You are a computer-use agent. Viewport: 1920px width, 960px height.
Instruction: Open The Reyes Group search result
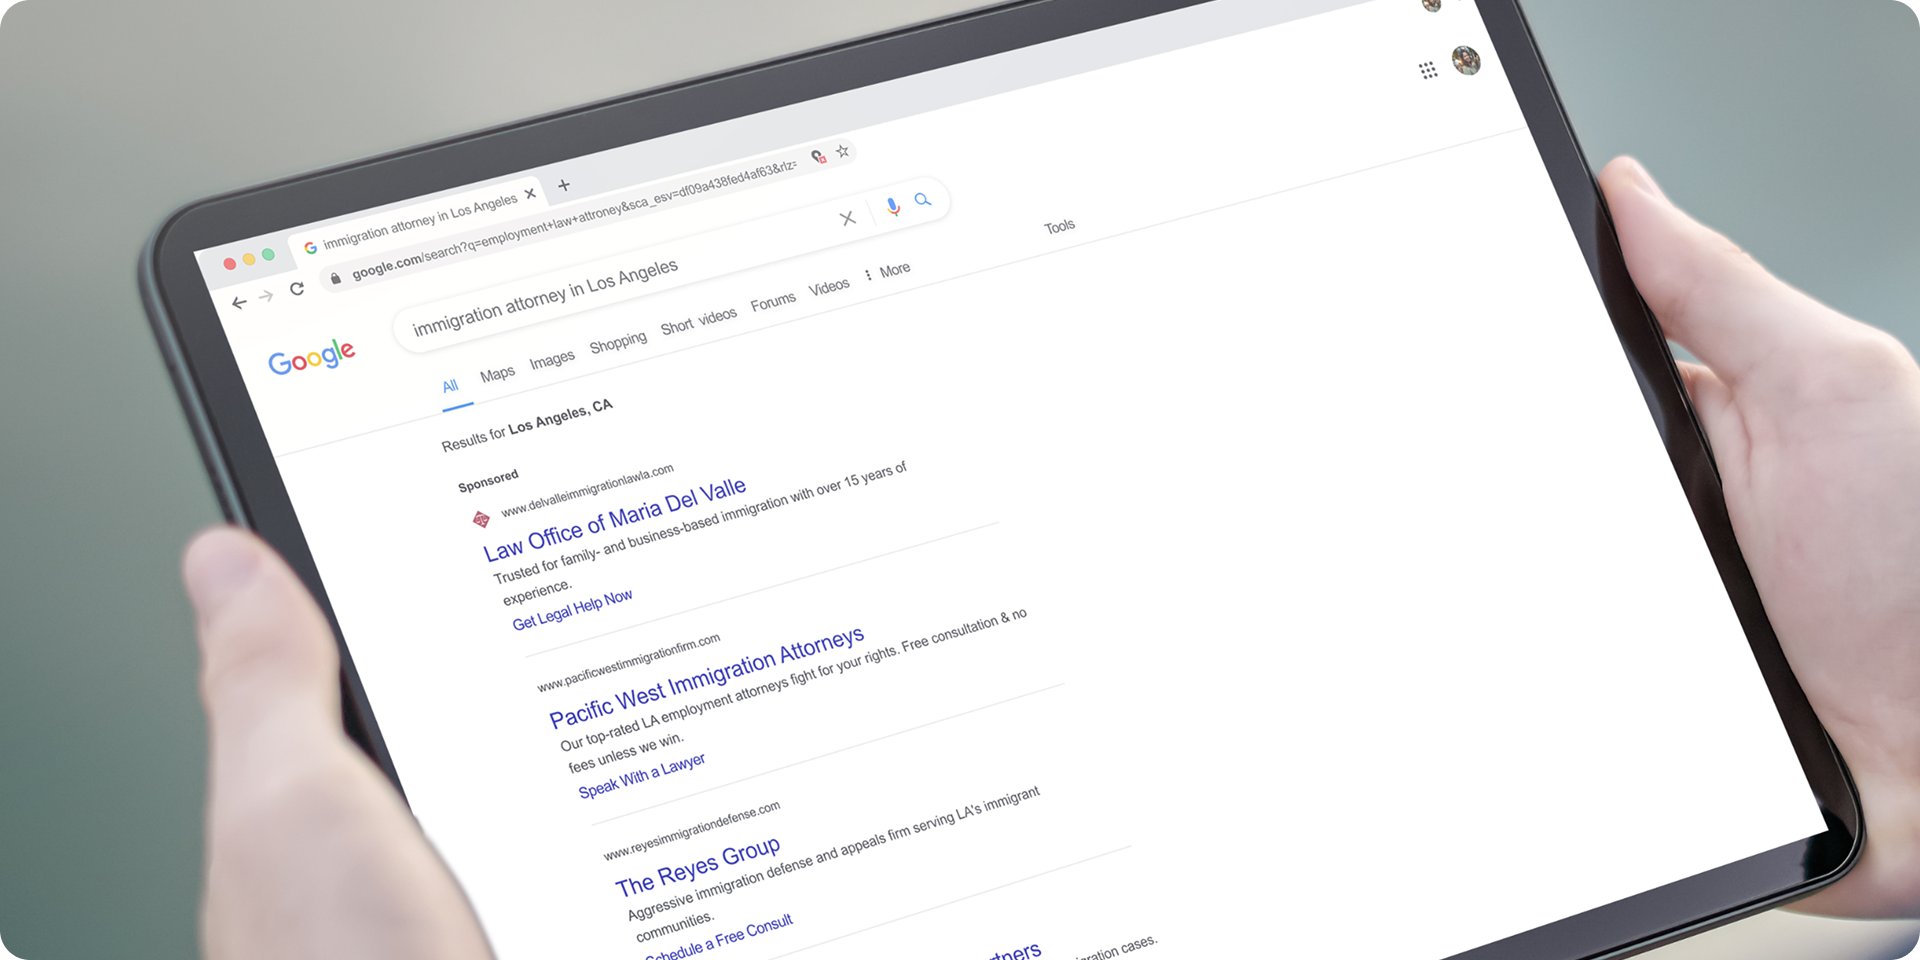(x=697, y=865)
